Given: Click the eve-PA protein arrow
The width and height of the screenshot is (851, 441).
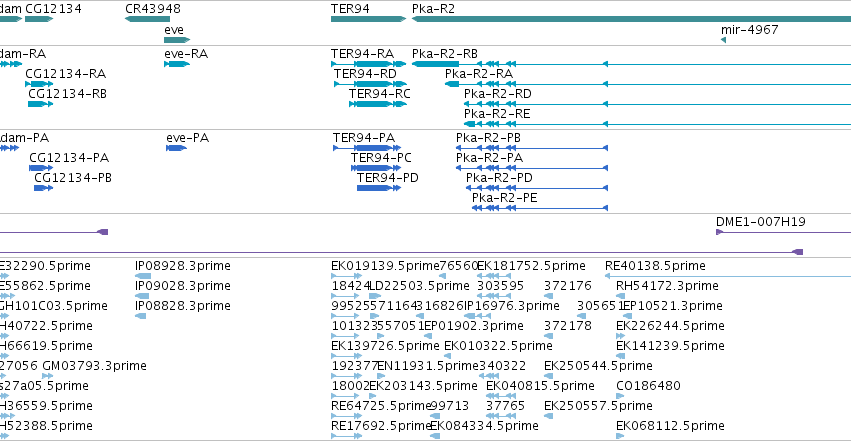Looking at the screenshot, I should click(x=176, y=148).
